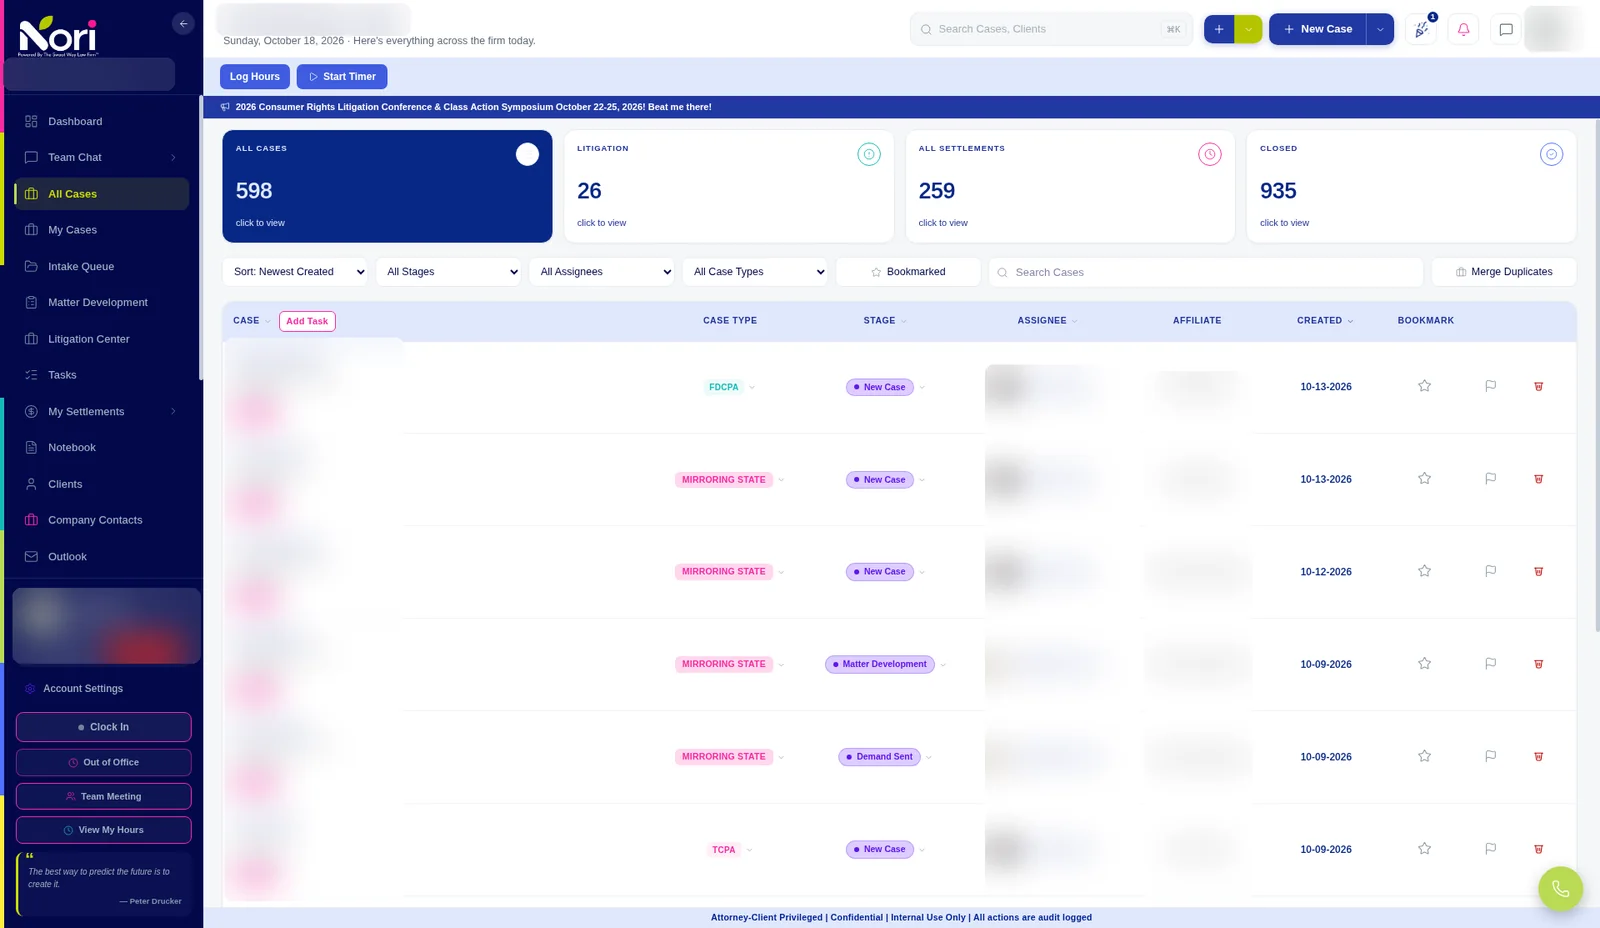The image size is (1600, 928).
Task: Open the All Stages filter
Action: tap(448, 272)
